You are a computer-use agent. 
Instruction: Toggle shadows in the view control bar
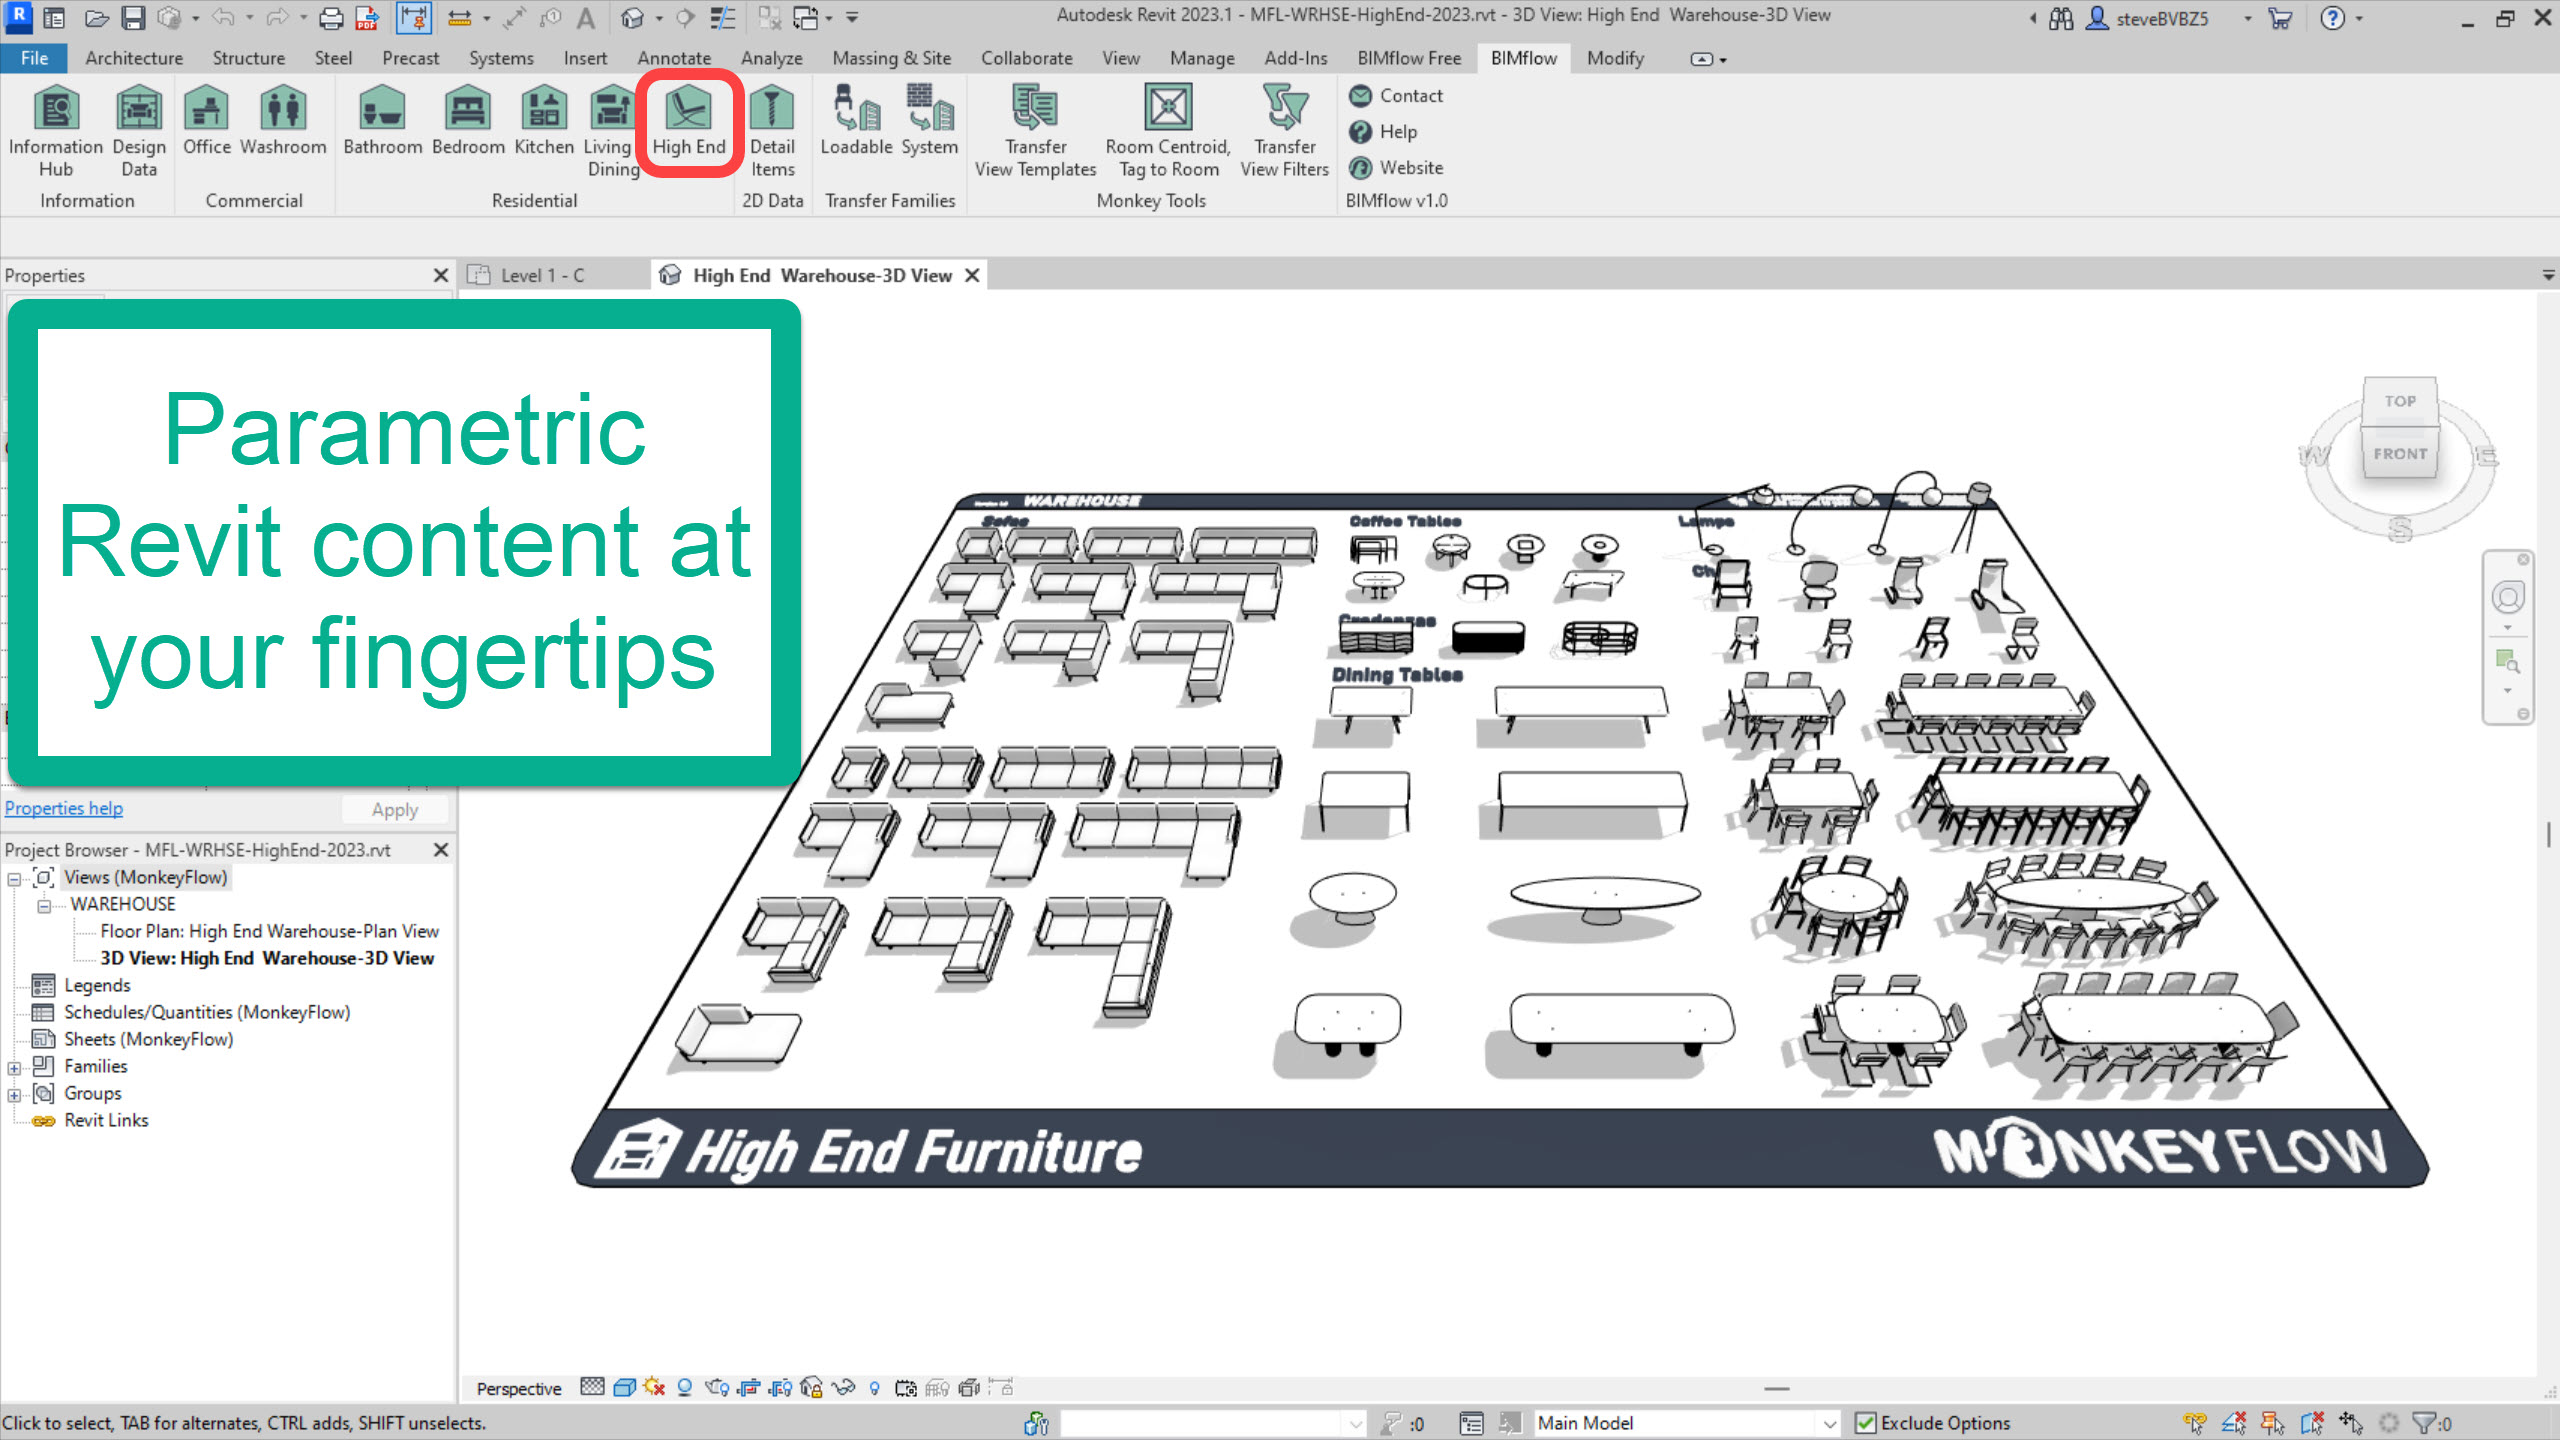tap(685, 1388)
